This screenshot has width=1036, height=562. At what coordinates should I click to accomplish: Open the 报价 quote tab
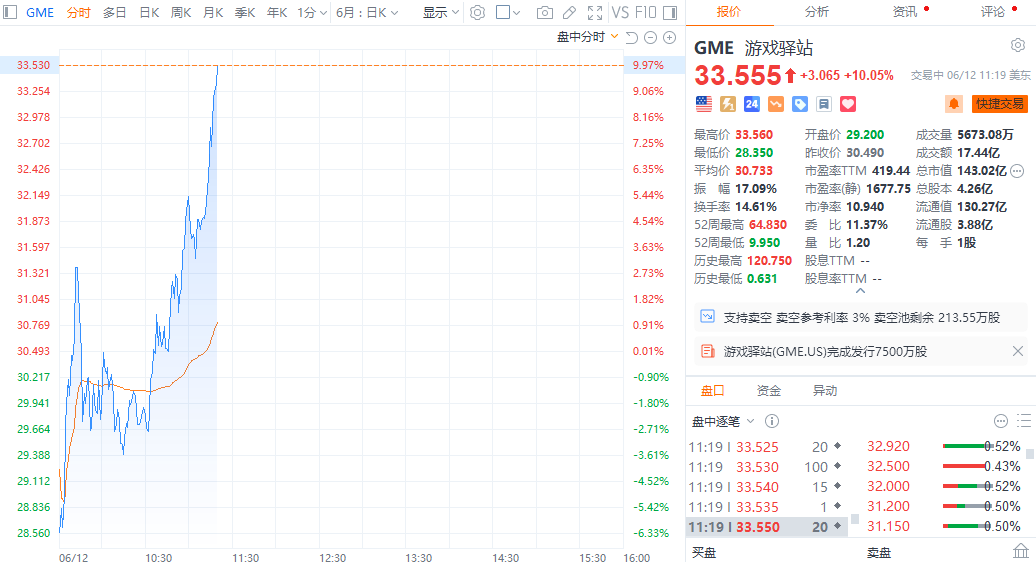pyautogui.click(x=729, y=12)
